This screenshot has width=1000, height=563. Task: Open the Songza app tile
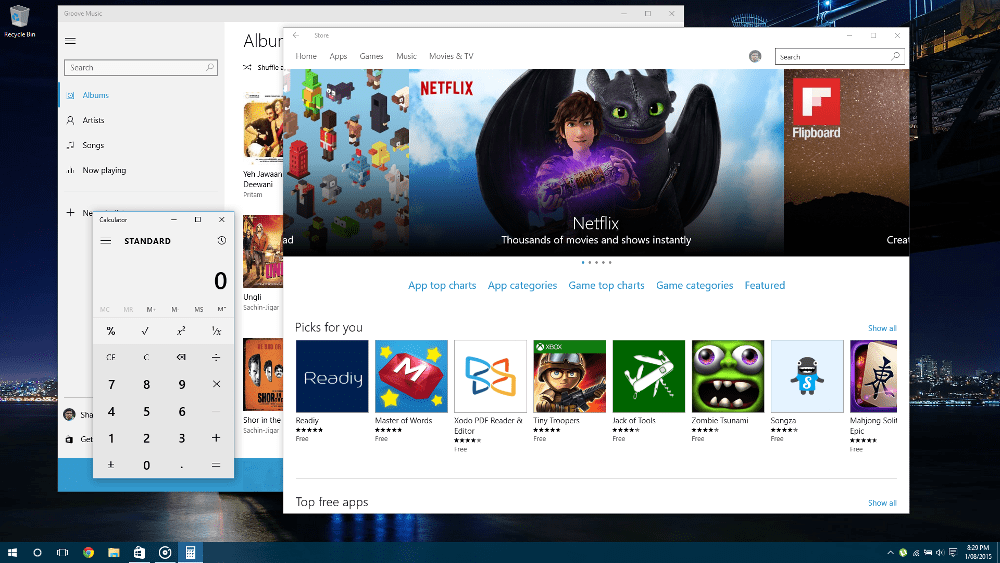point(807,376)
